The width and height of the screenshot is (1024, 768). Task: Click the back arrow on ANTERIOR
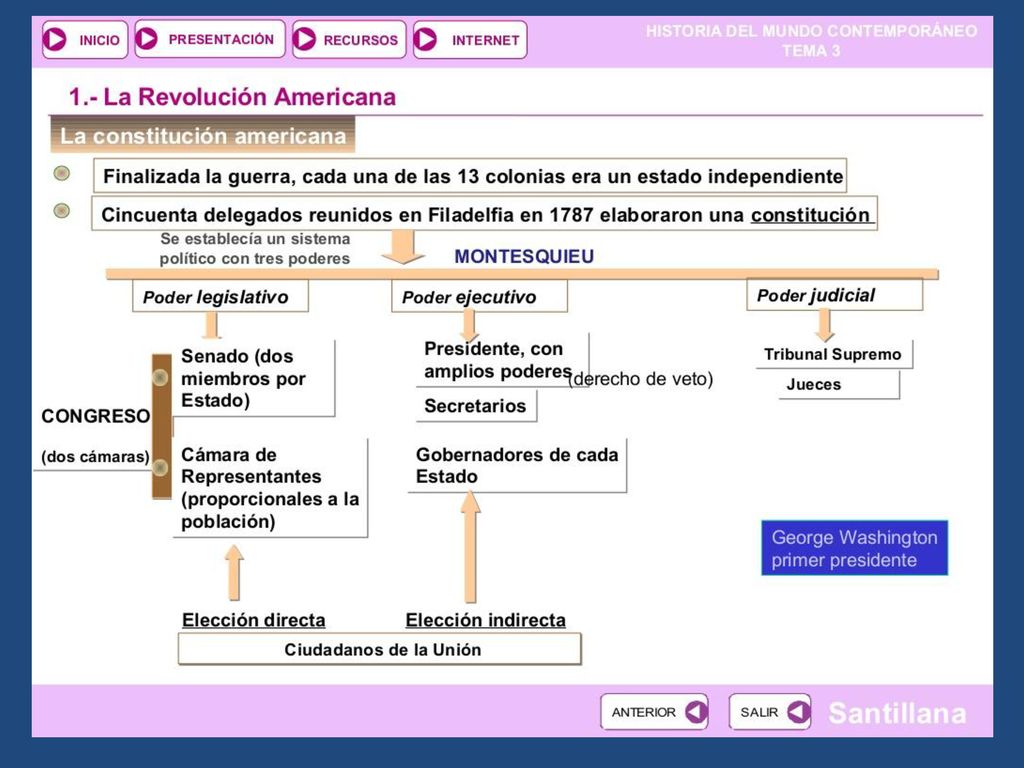pos(696,712)
